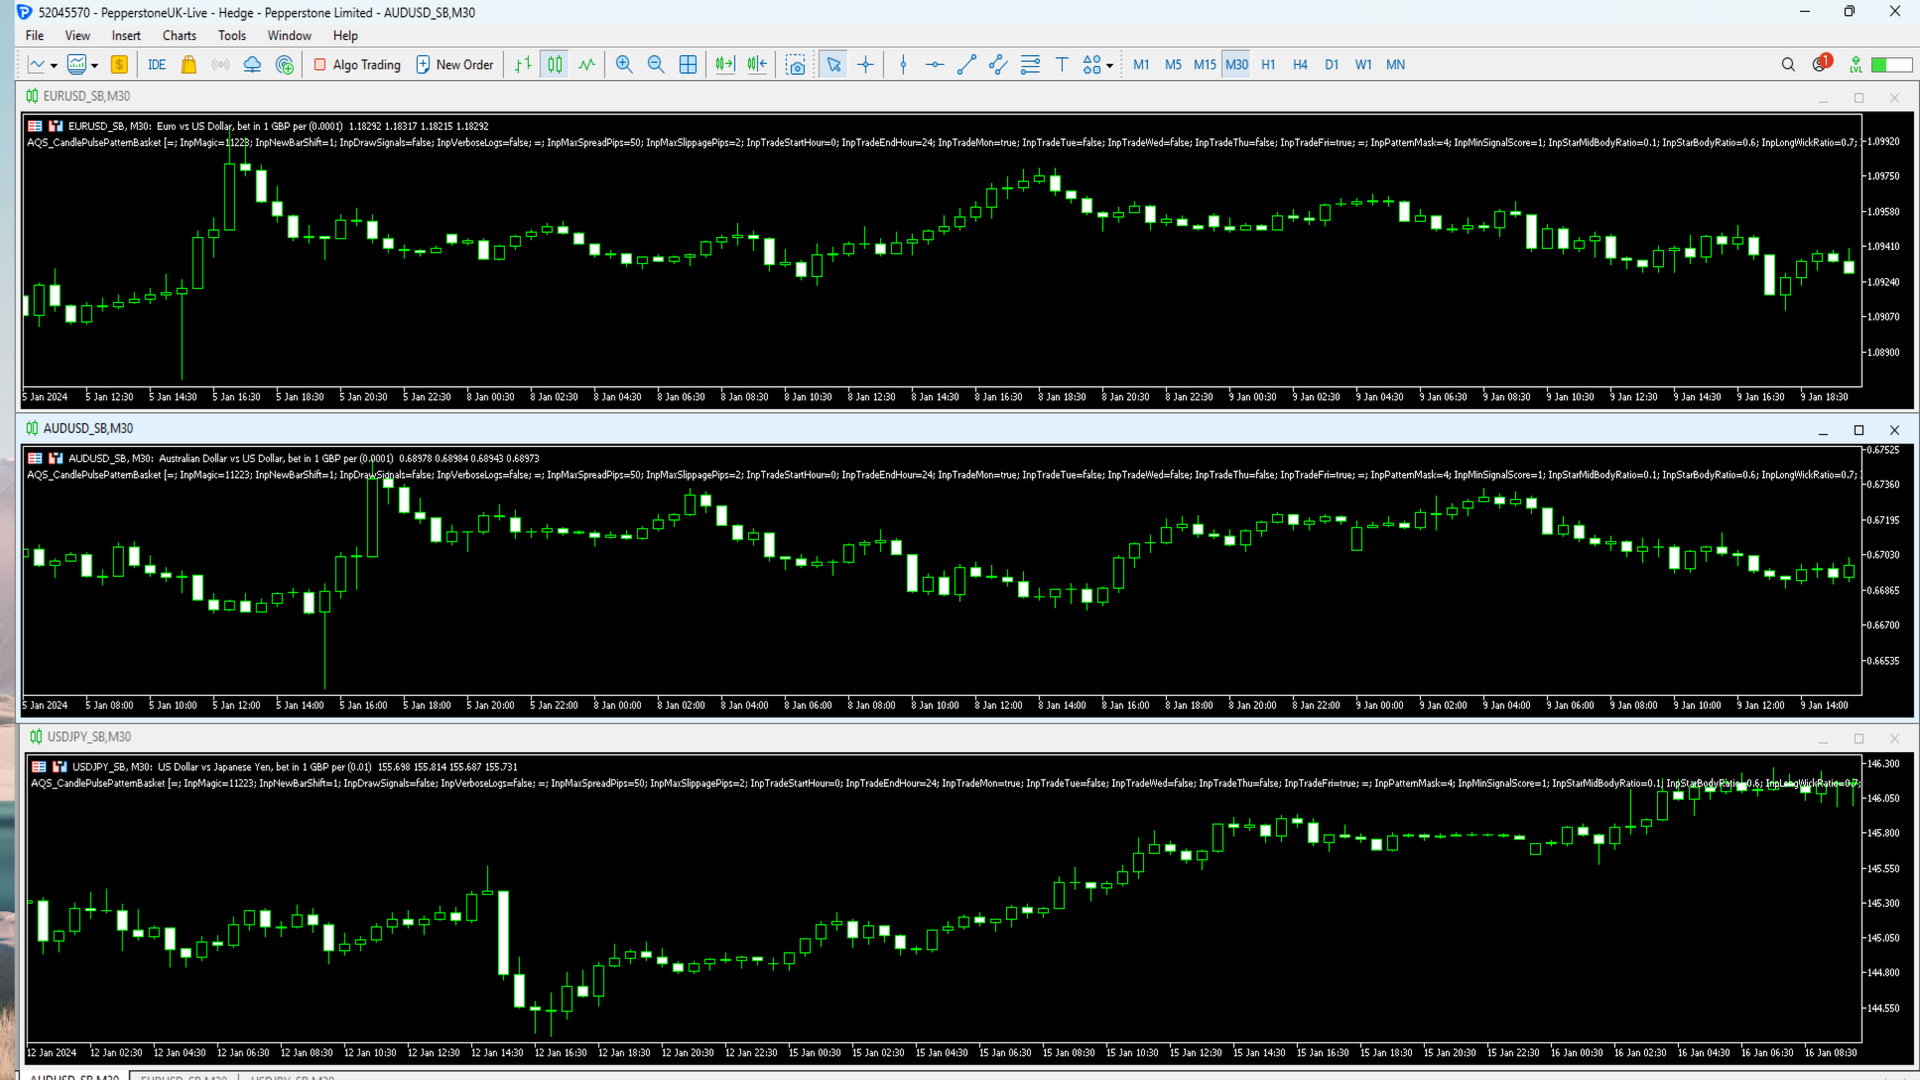Select the crosshair tool

[x=866, y=65]
